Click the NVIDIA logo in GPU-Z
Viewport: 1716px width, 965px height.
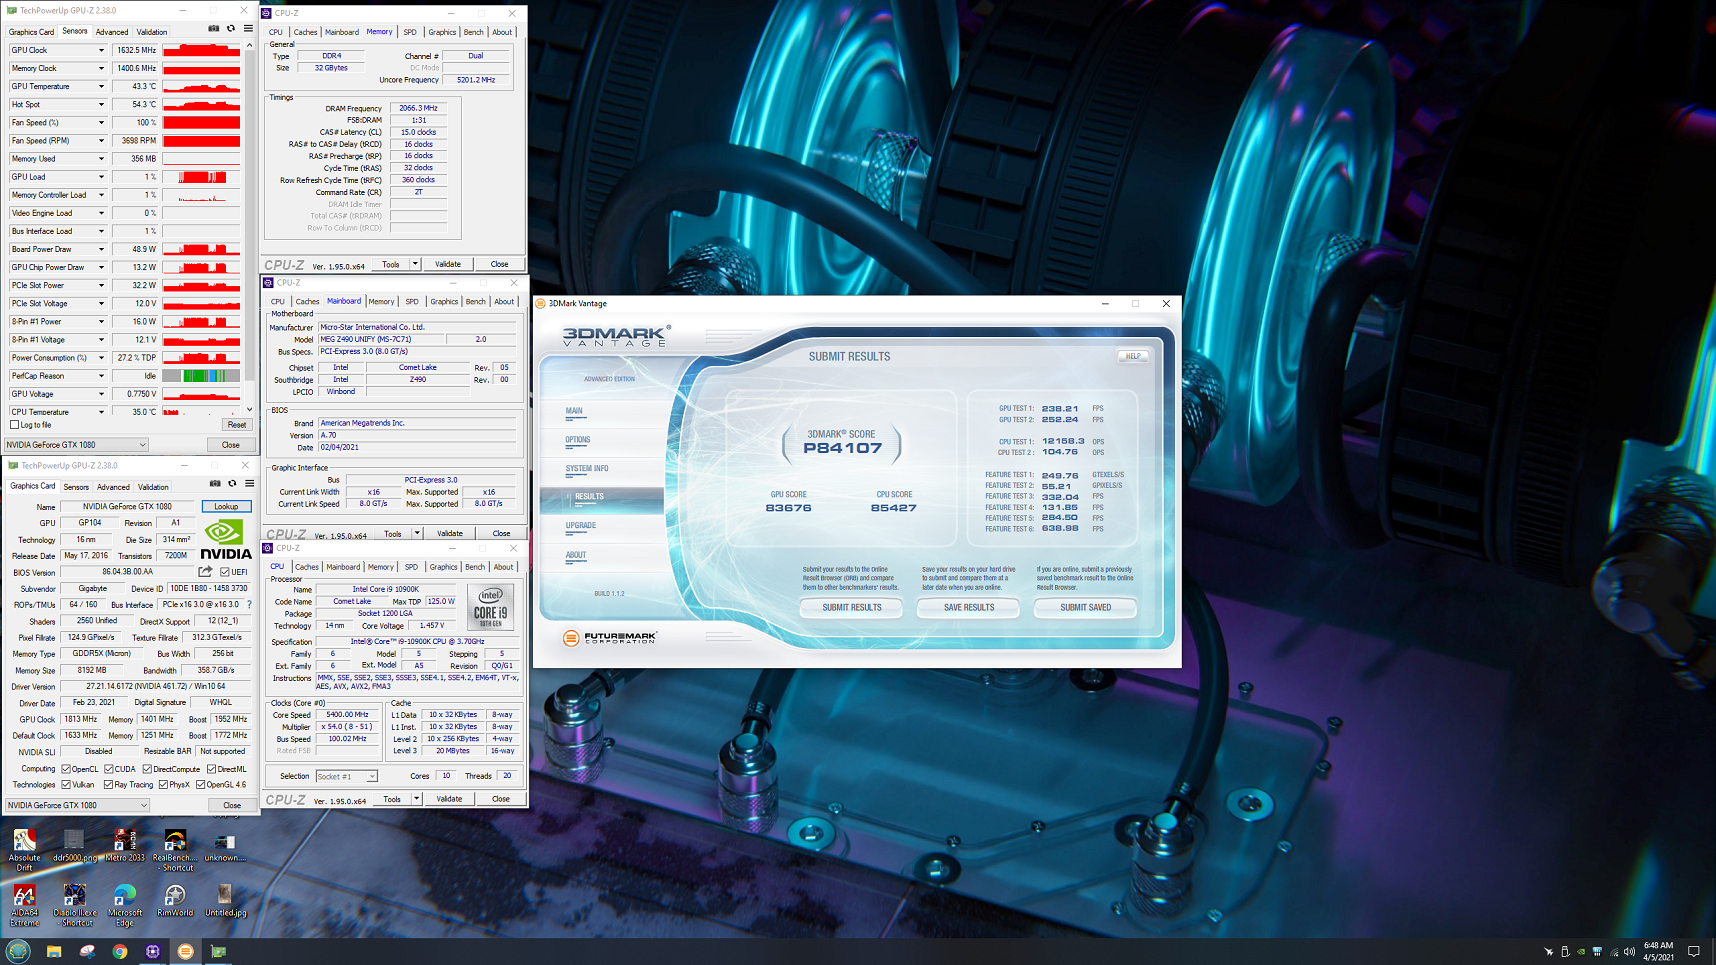pyautogui.click(x=226, y=540)
